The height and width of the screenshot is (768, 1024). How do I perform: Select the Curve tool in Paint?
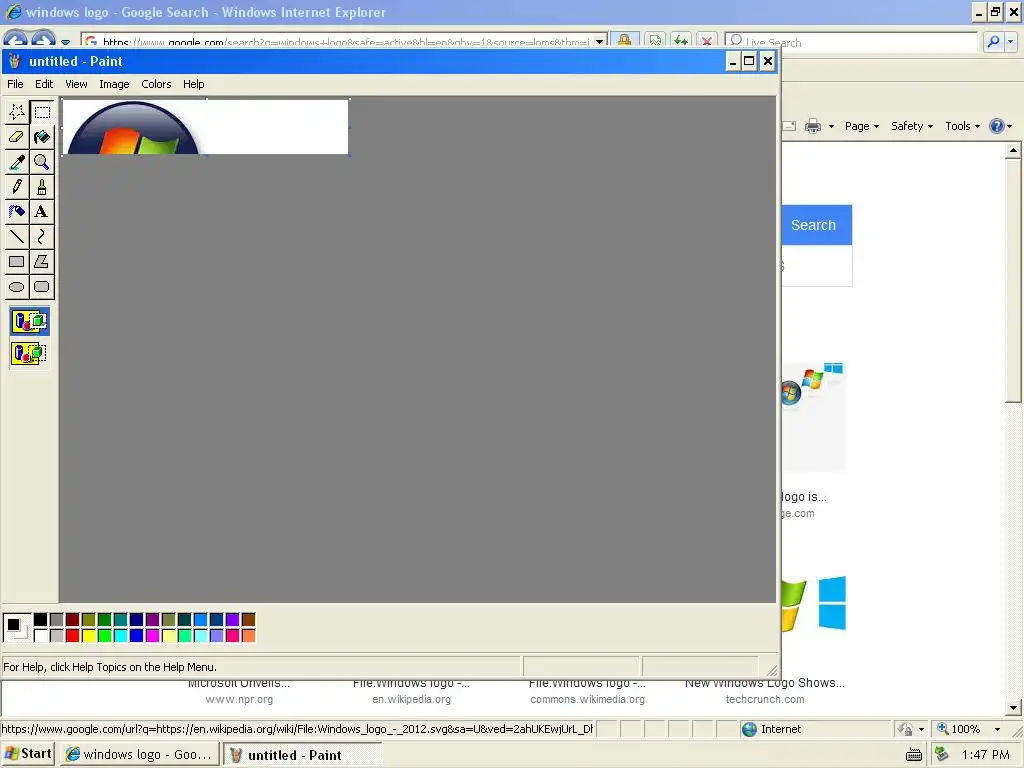pyautogui.click(x=42, y=236)
